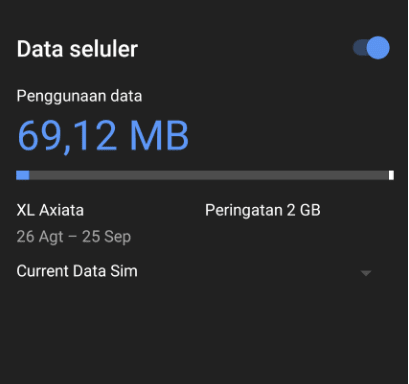Tap the blue knob of the mobile data toggle

(378, 48)
